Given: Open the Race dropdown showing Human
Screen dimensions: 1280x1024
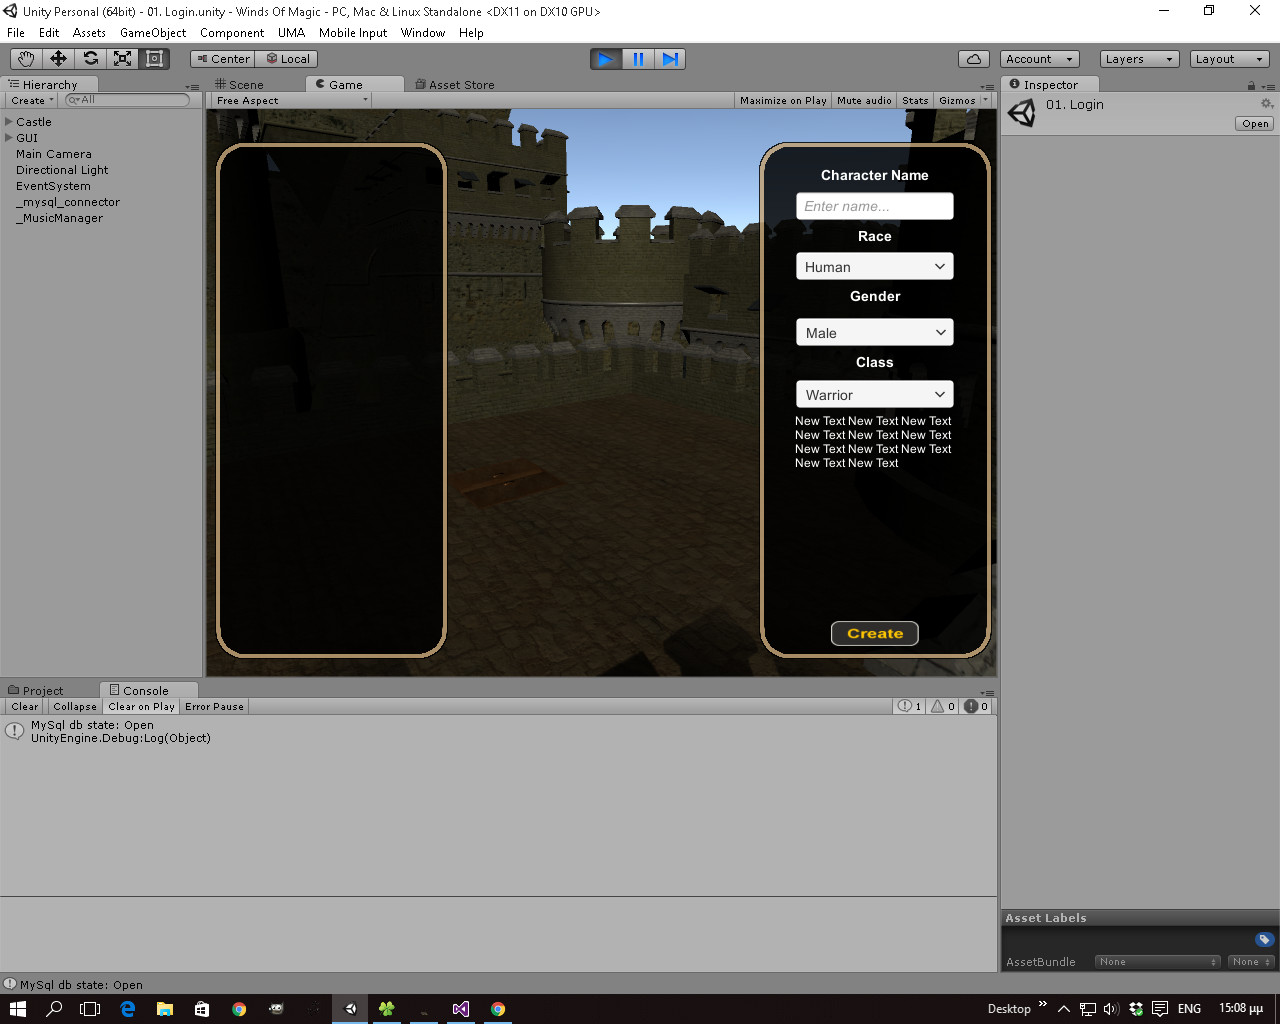Looking at the screenshot, I should [x=875, y=266].
